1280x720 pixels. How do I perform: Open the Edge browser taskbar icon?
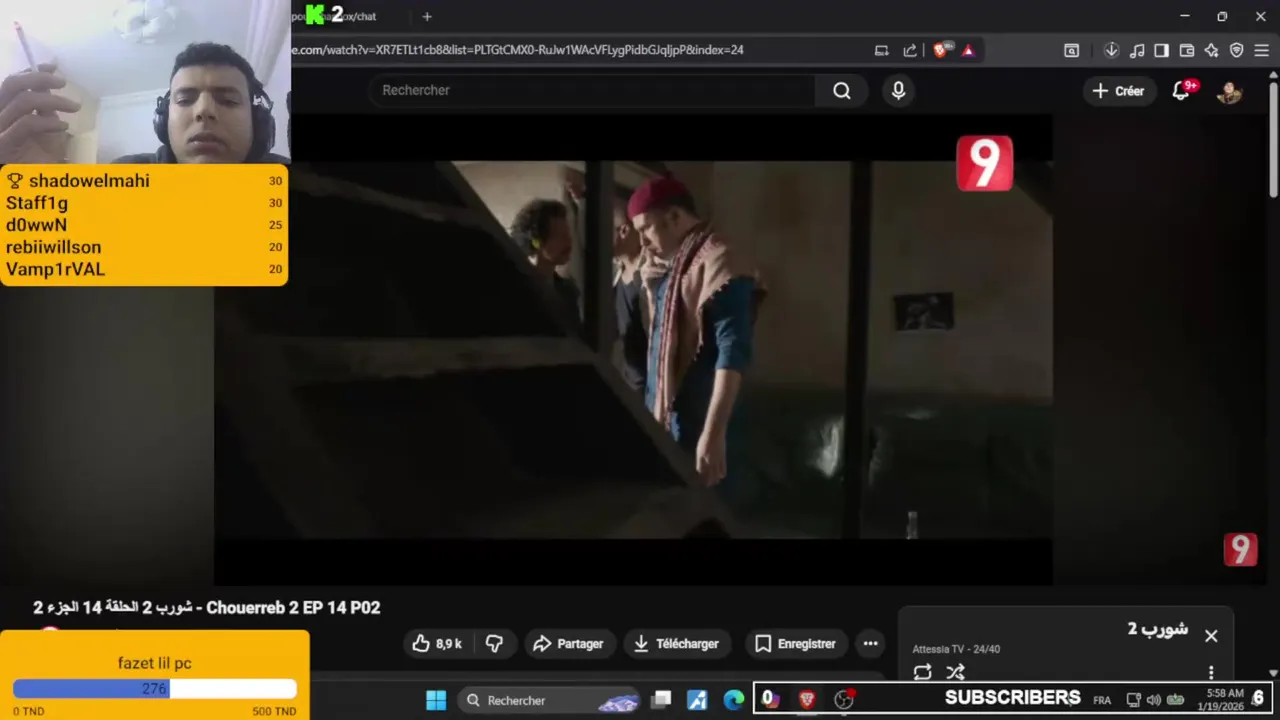pos(733,700)
